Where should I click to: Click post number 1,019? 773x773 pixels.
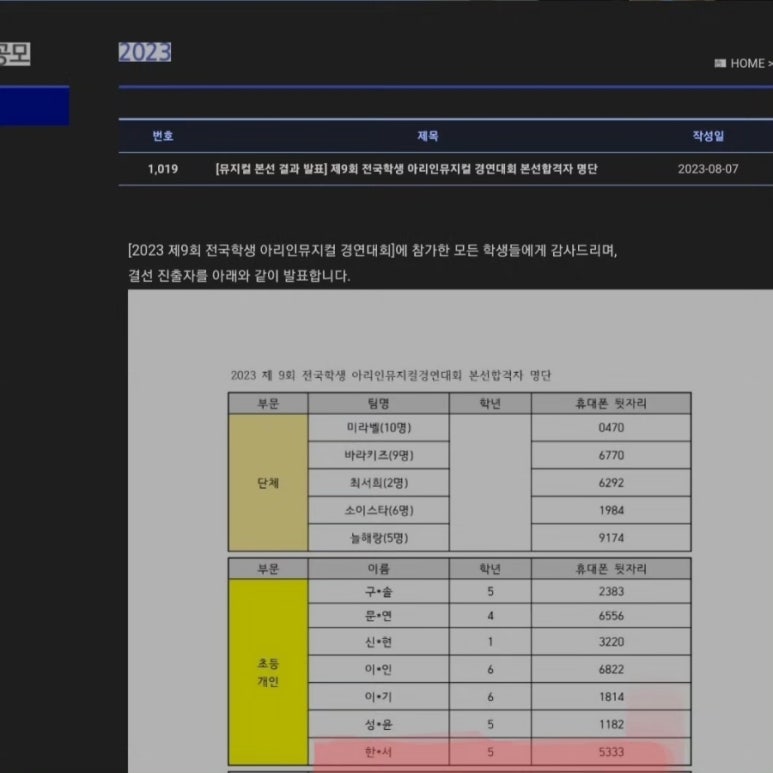pos(163,169)
